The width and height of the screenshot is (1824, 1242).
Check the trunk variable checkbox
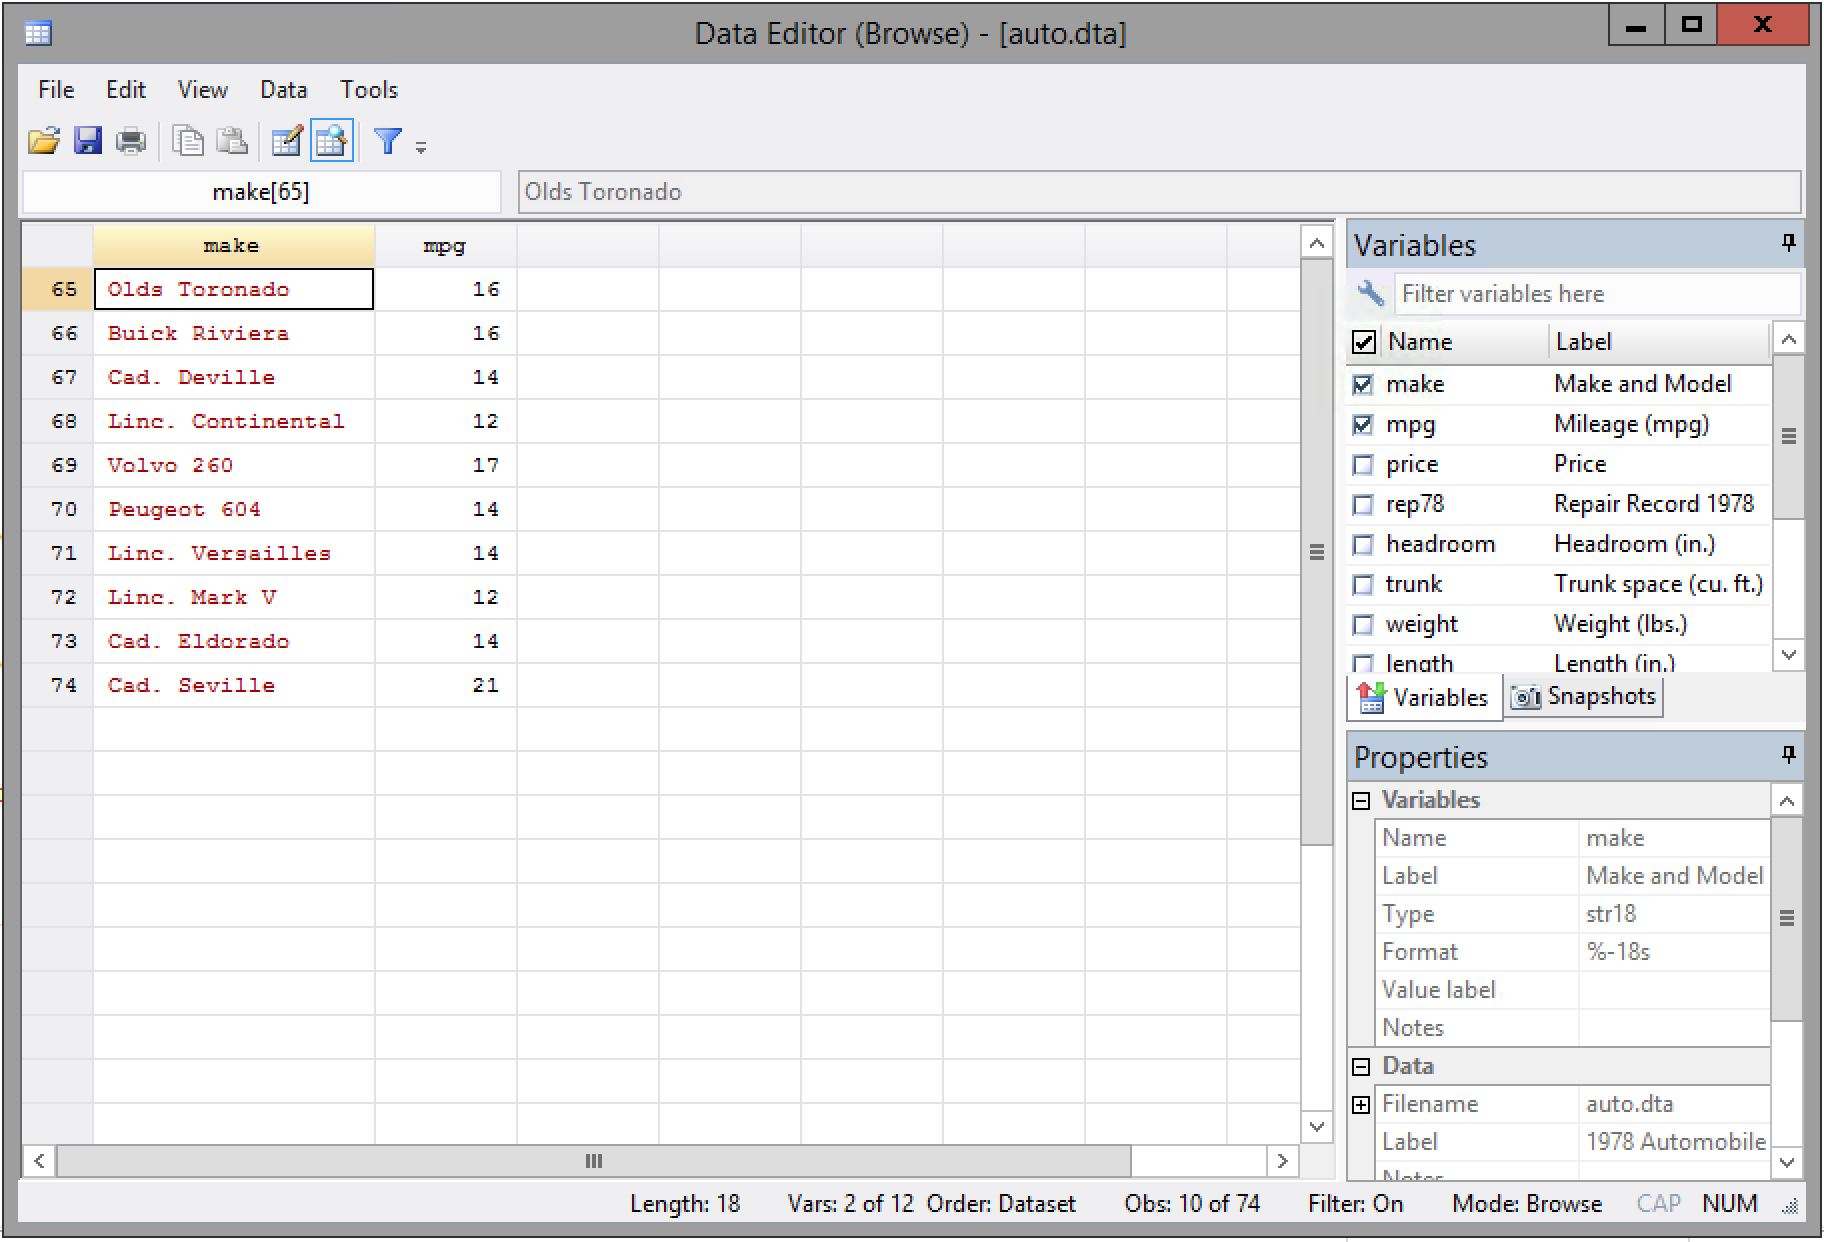[x=1363, y=584]
